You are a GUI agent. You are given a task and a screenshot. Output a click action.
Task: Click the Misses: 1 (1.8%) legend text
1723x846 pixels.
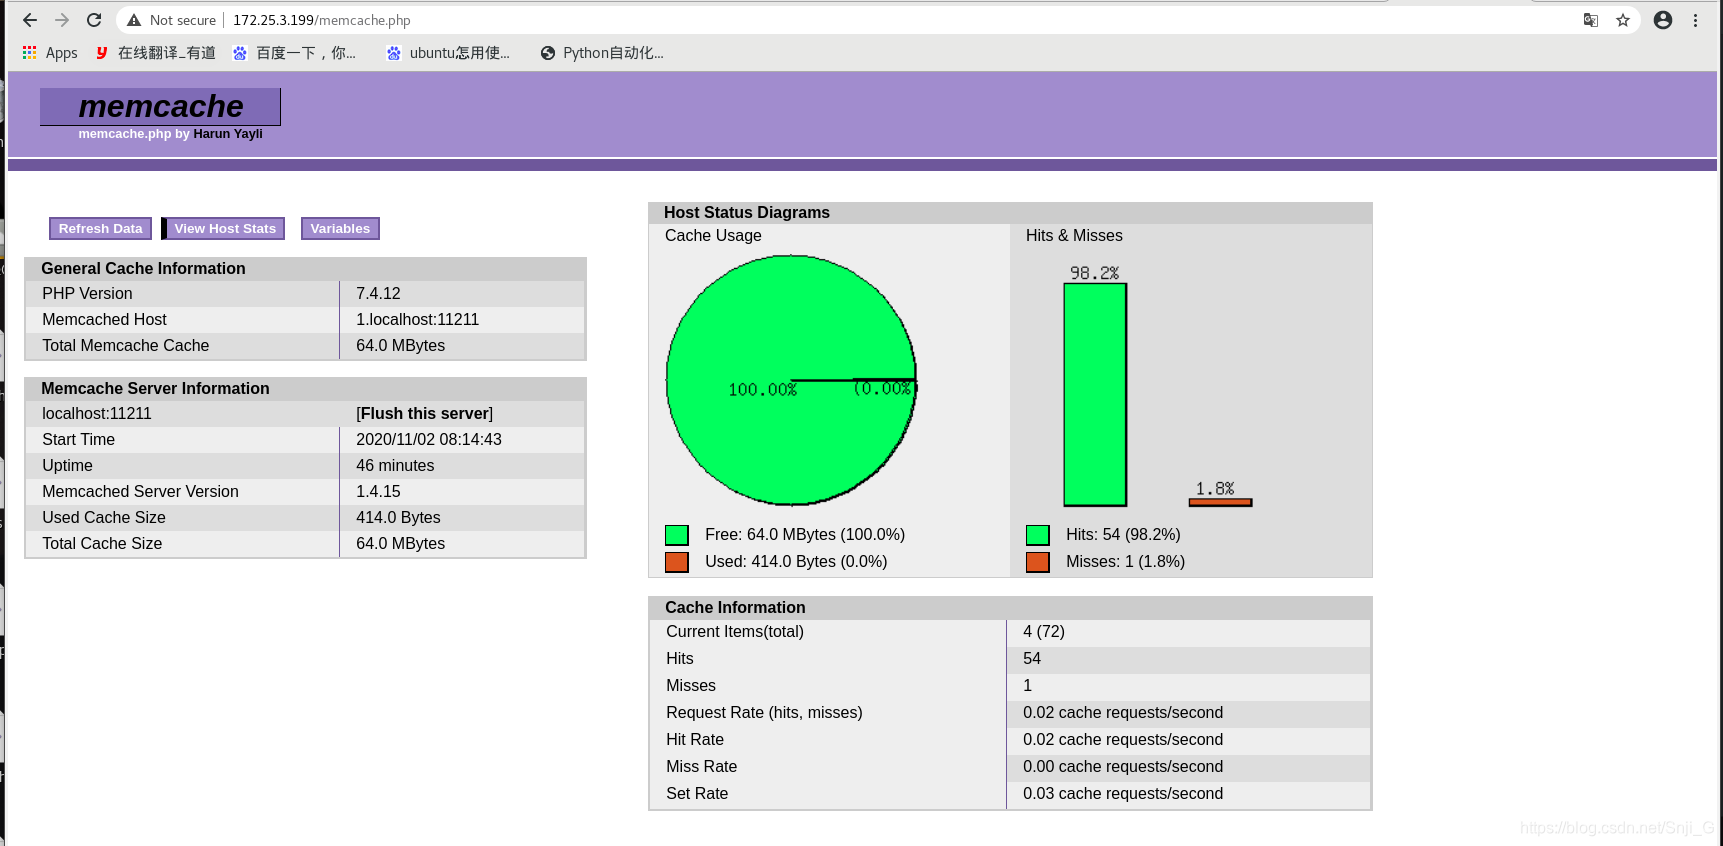[1125, 562]
